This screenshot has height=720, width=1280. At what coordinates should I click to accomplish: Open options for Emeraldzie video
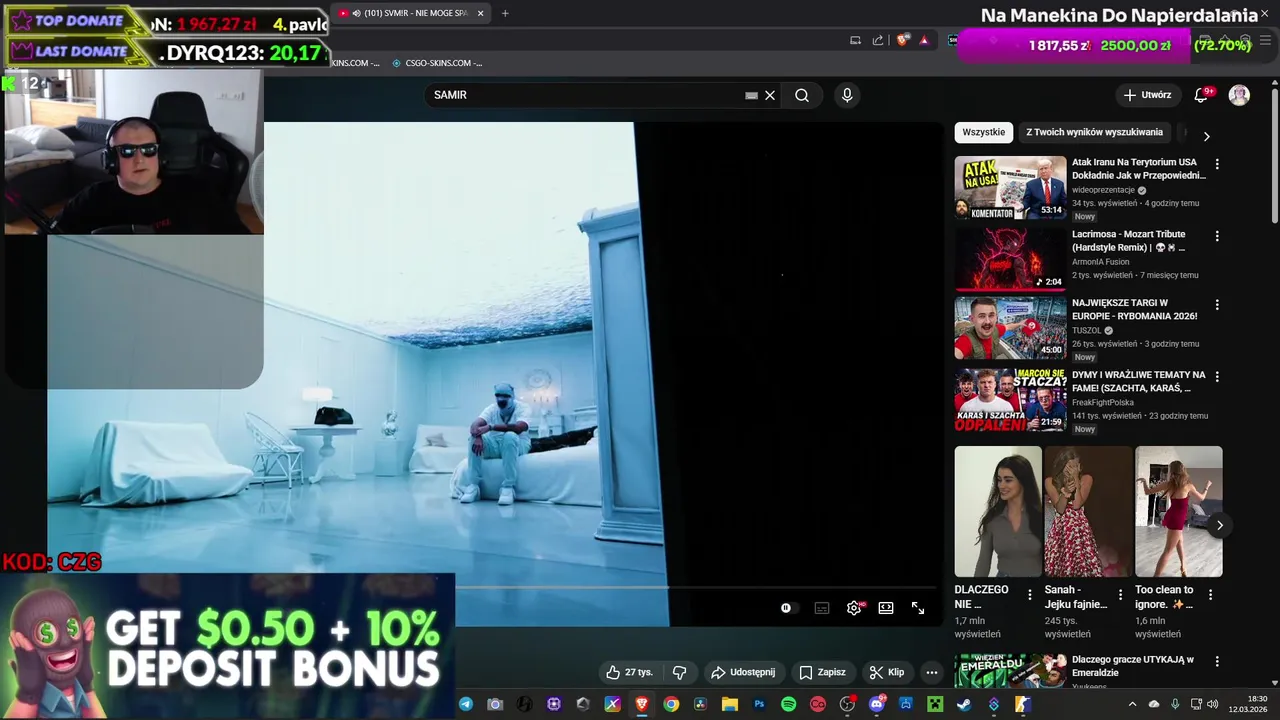click(x=1217, y=661)
